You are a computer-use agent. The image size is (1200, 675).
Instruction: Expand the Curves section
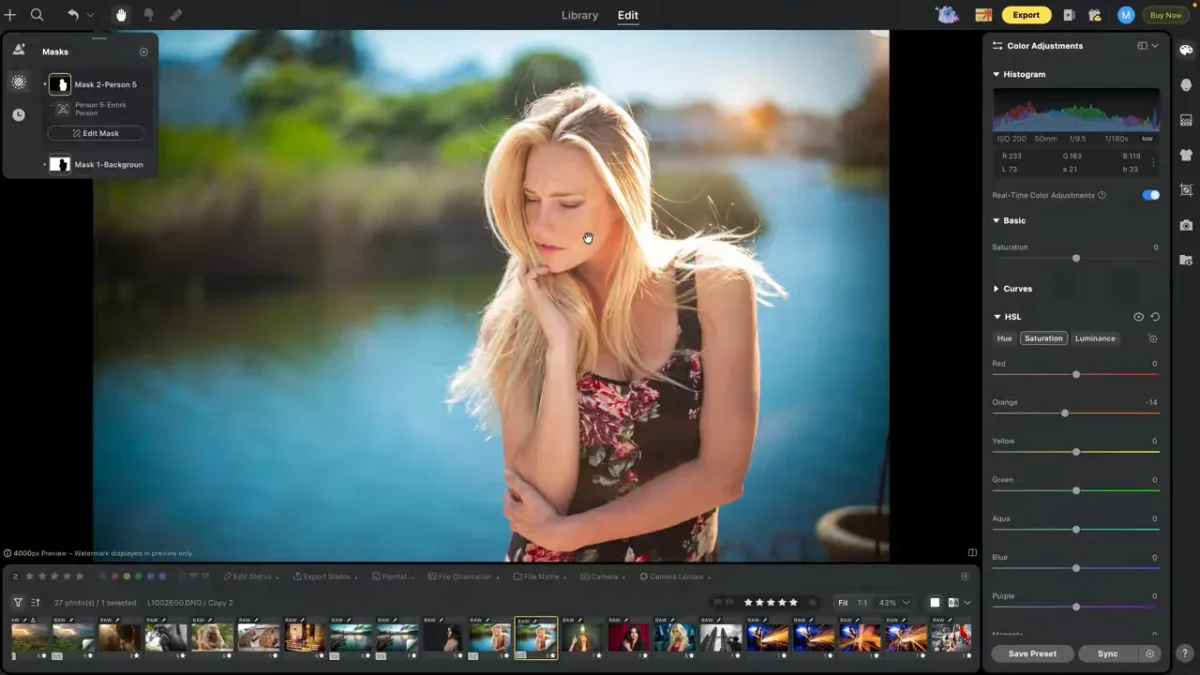click(x=996, y=289)
